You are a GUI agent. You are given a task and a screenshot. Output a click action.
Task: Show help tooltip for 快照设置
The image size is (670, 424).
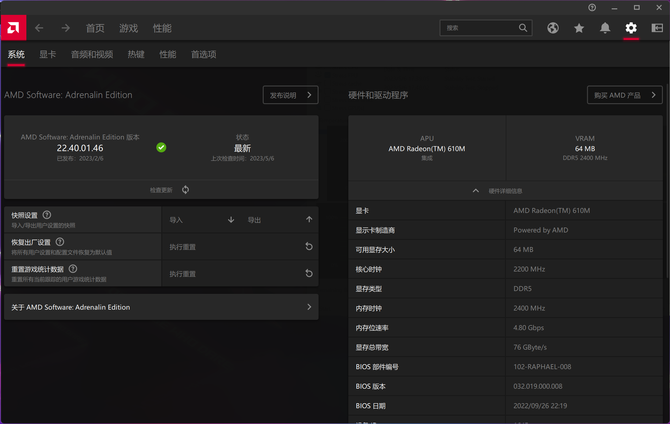point(47,215)
